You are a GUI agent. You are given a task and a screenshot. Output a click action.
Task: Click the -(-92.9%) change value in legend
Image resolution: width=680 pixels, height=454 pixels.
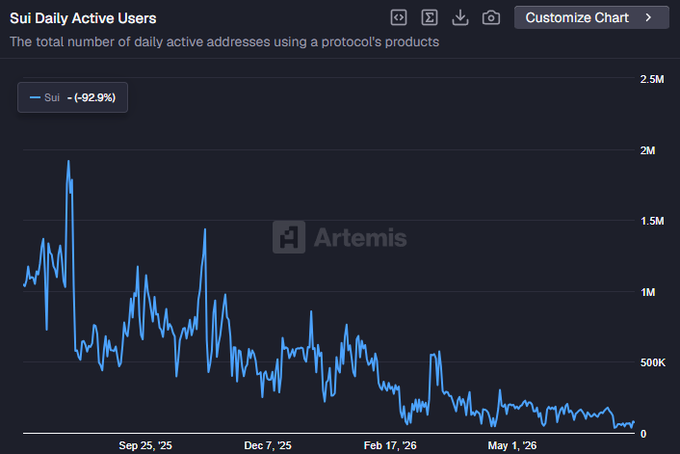[x=92, y=98]
